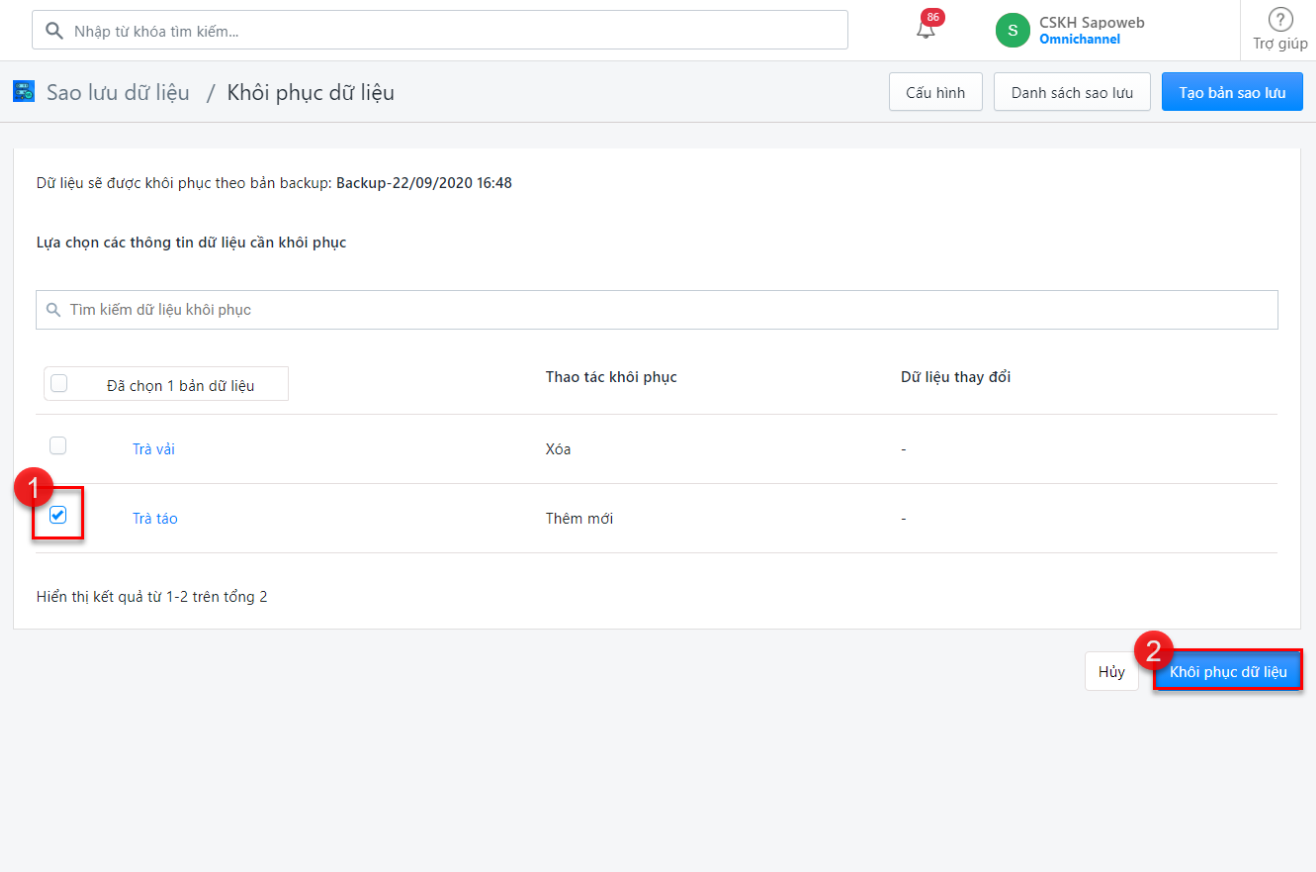This screenshot has height=872, width=1316.
Task: Focus the Tìm kiếm dữ liệu khôi phục field
Action: click(x=657, y=310)
